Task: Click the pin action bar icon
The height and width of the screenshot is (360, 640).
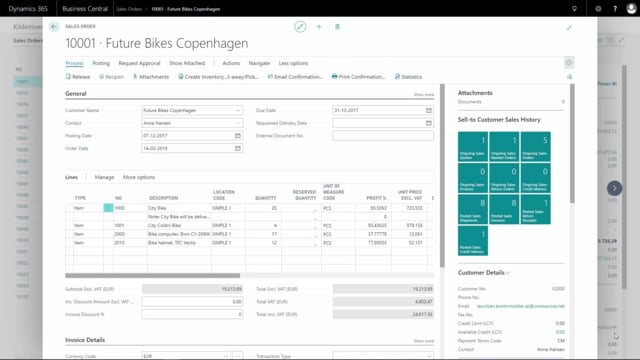Action: click(569, 77)
